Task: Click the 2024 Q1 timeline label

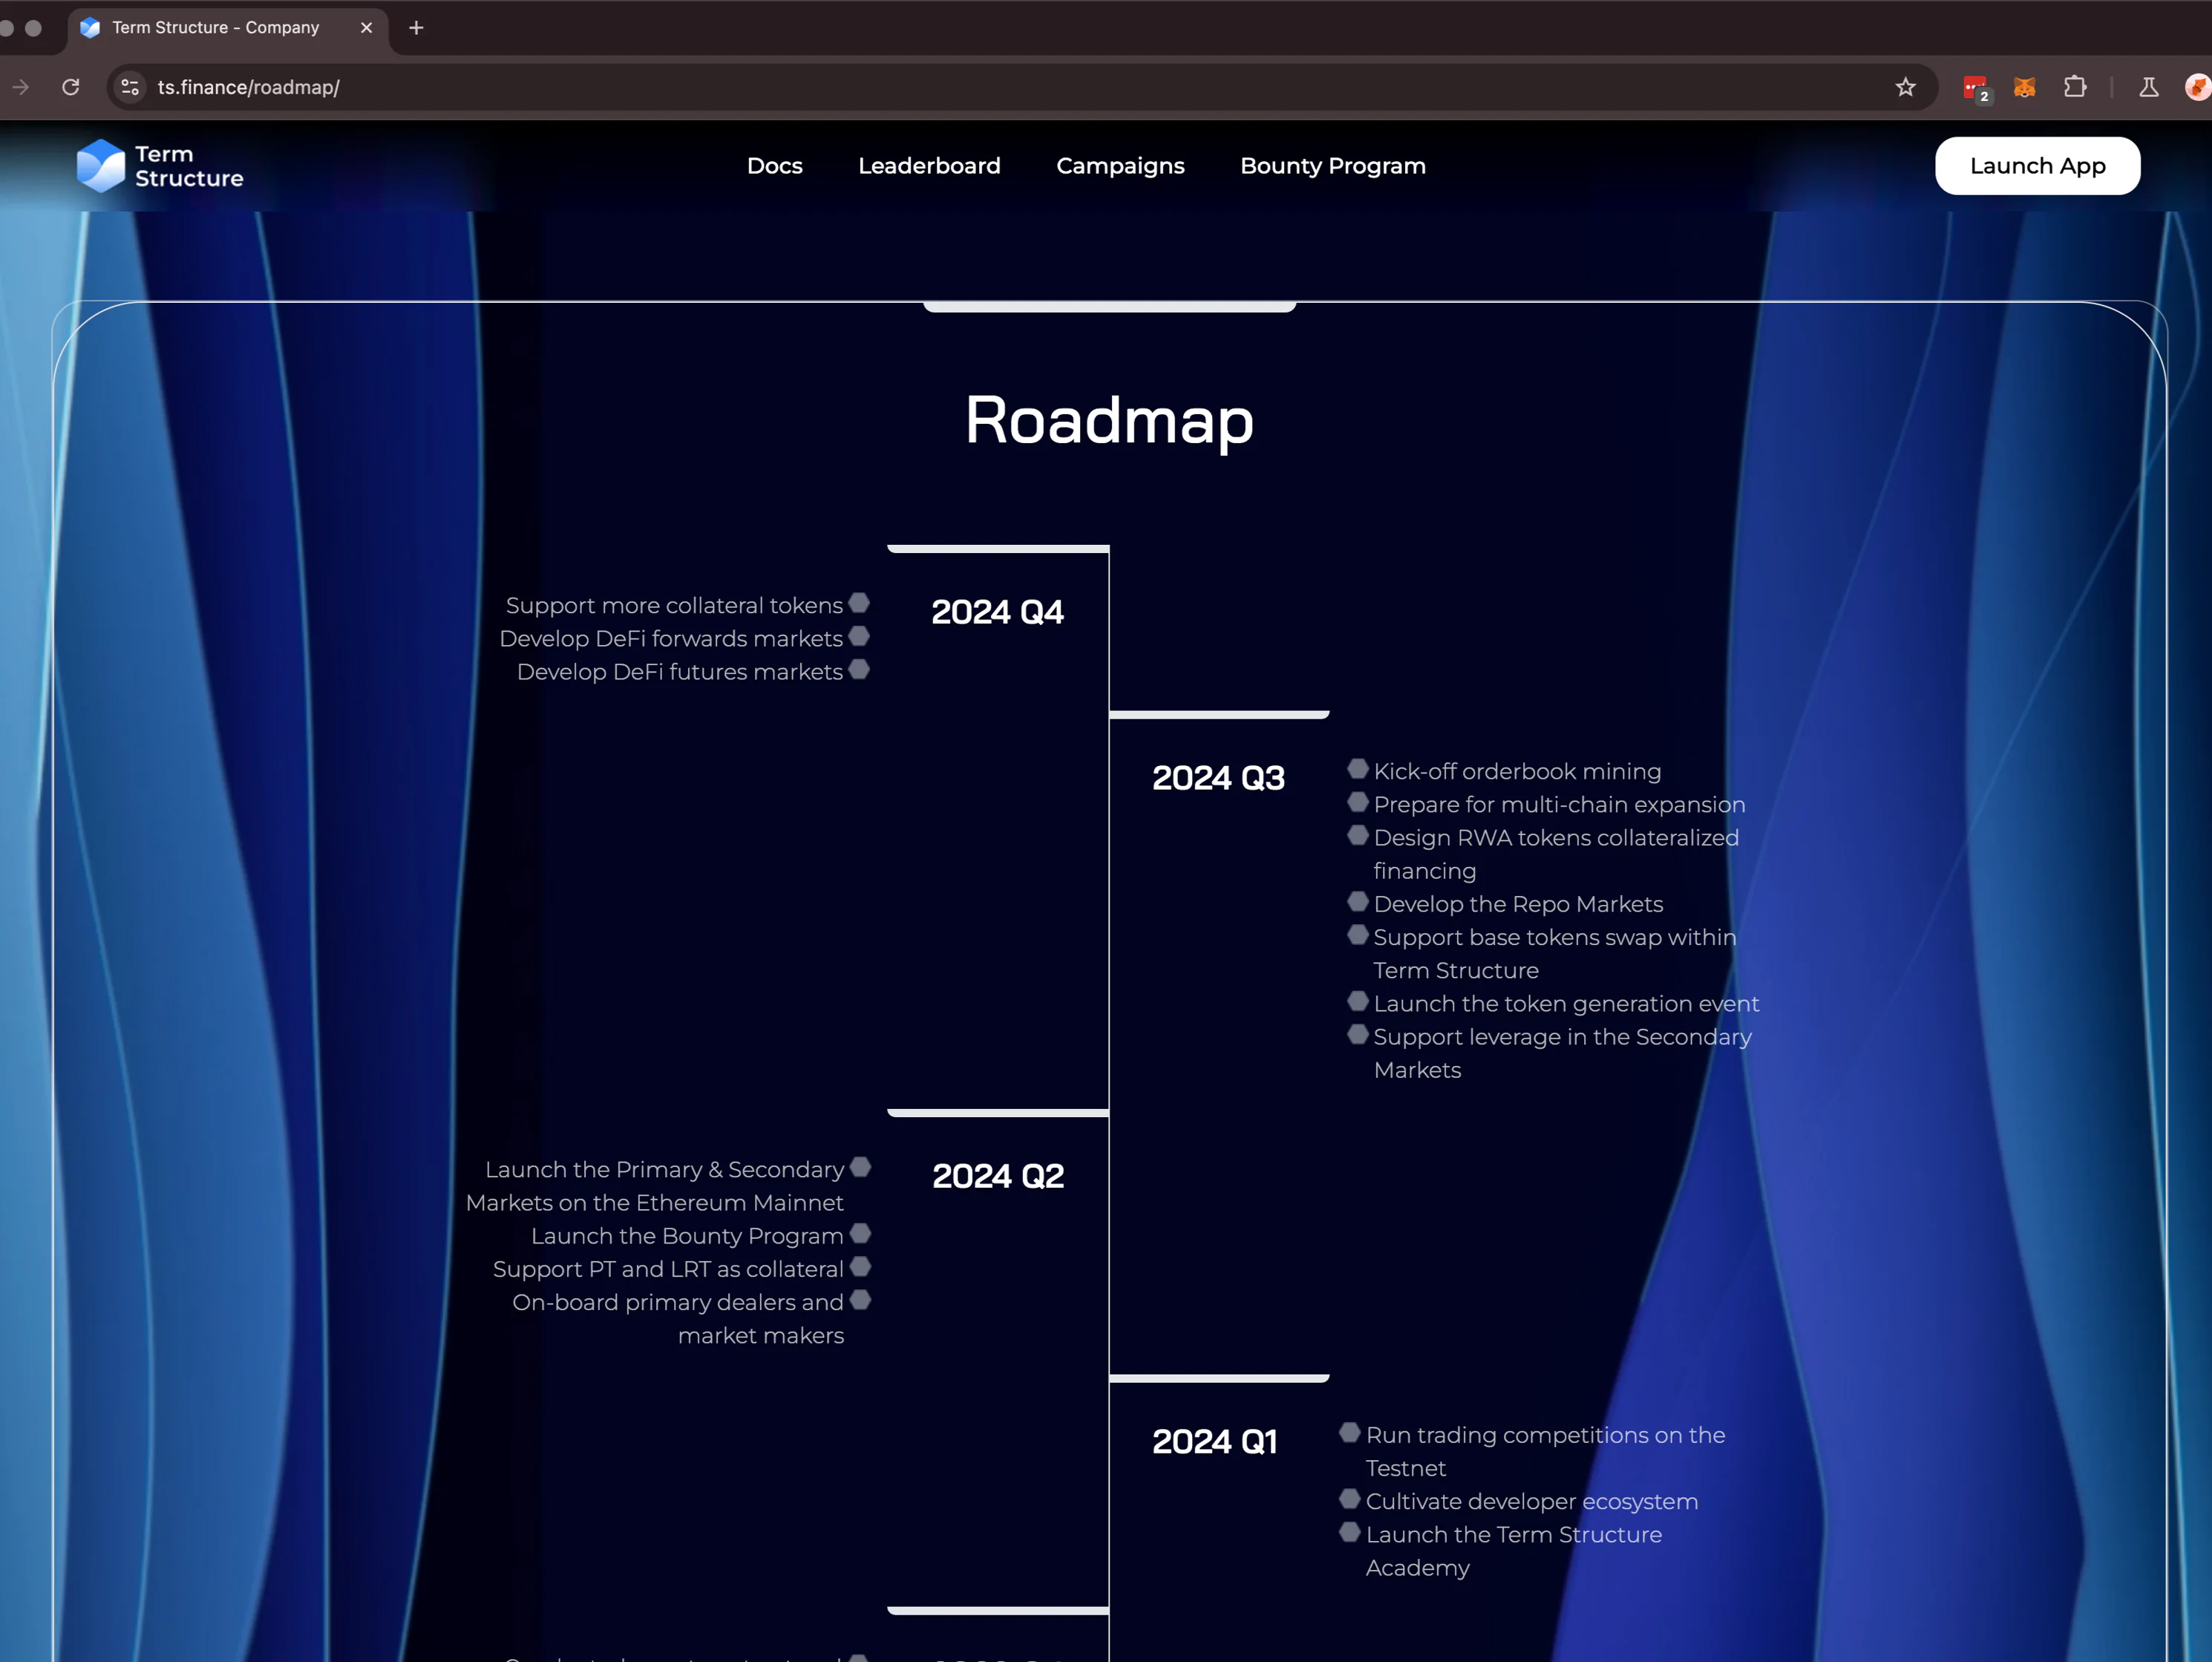Action: [1215, 1442]
